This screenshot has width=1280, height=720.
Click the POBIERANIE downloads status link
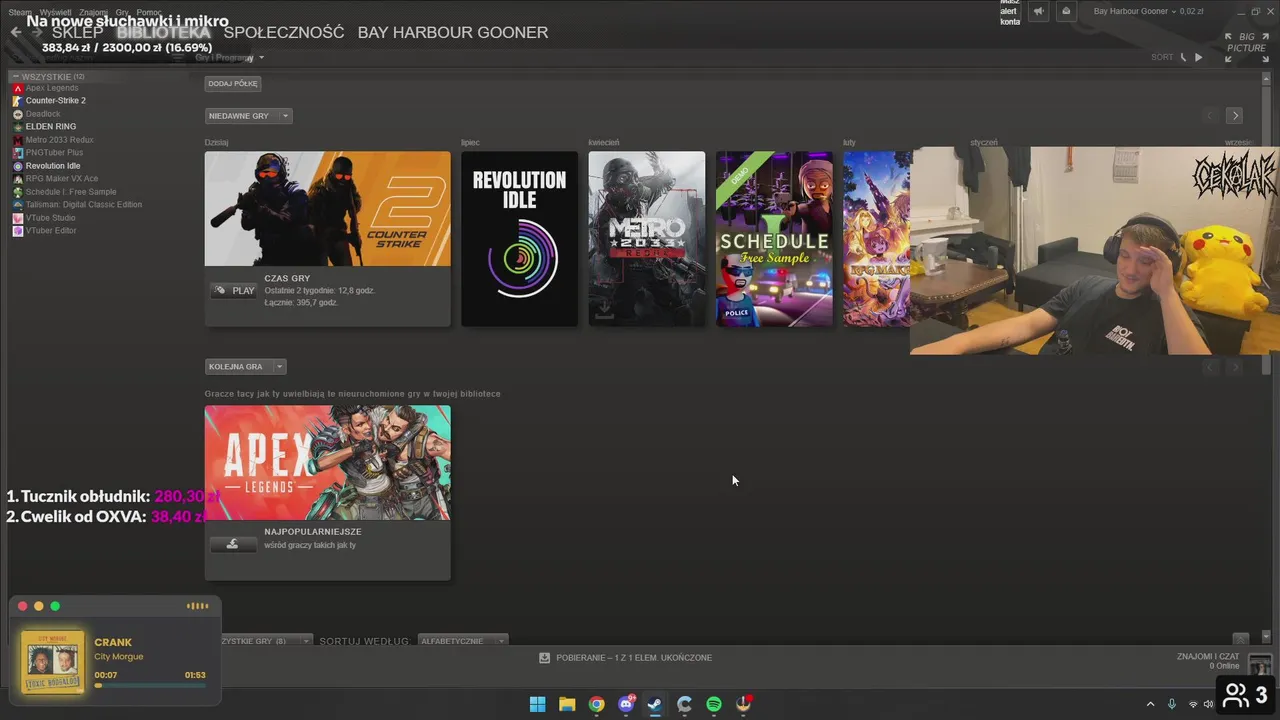pos(634,658)
